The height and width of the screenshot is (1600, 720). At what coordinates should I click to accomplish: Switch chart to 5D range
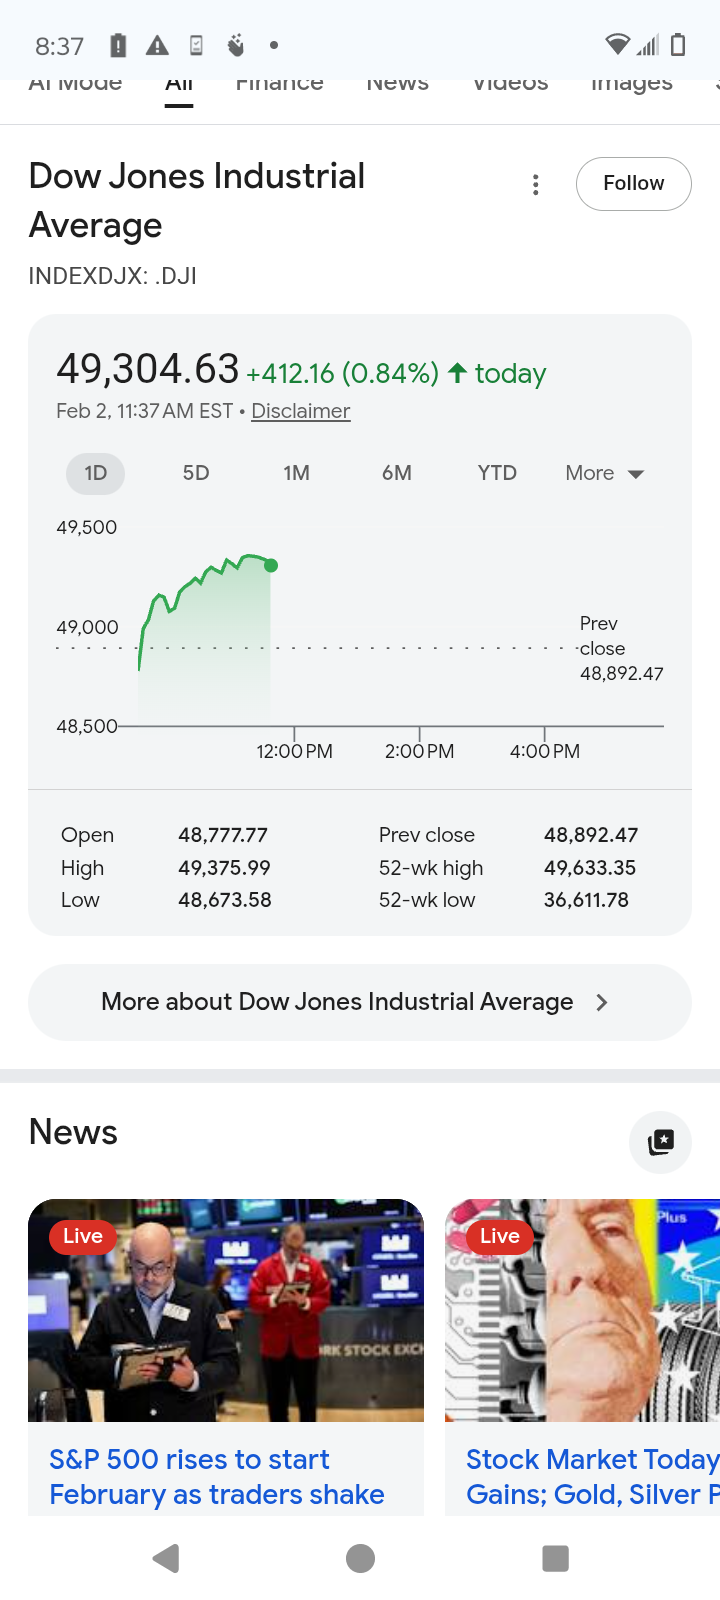coord(196,473)
